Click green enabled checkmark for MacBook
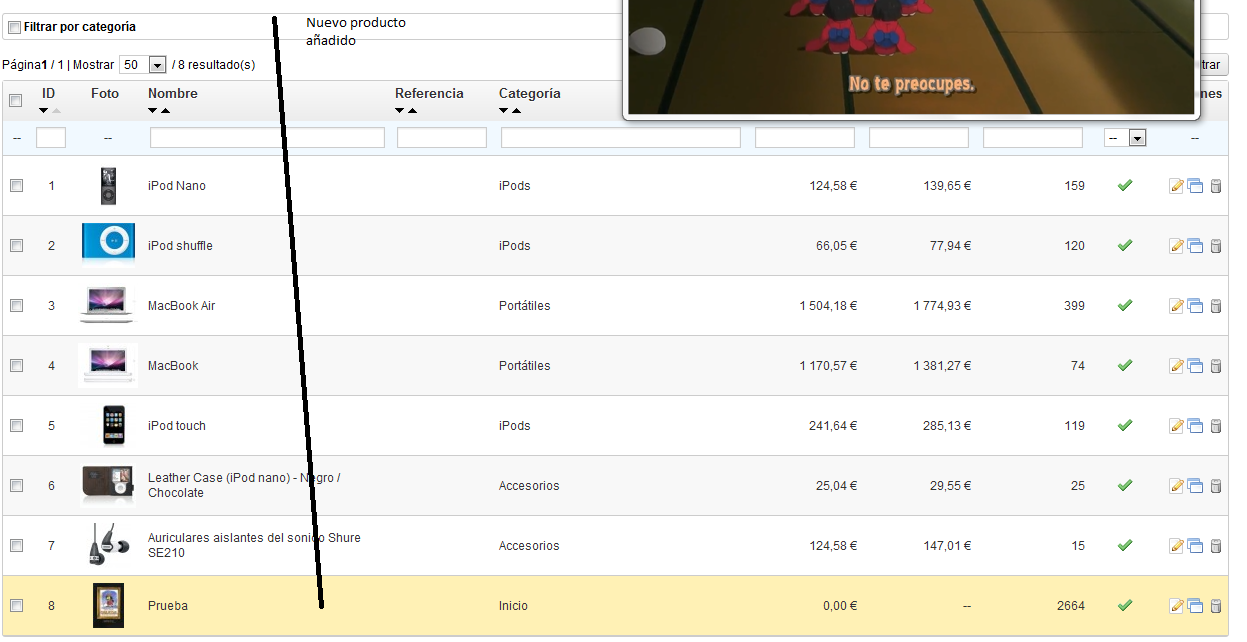 pos(1124,365)
